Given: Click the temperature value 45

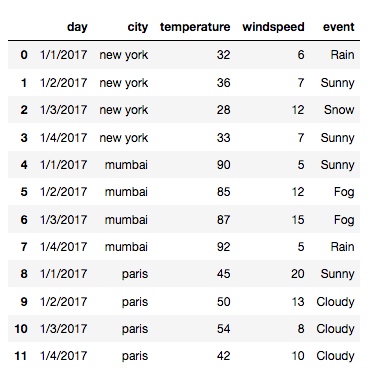Looking at the screenshot, I should tap(223, 274).
